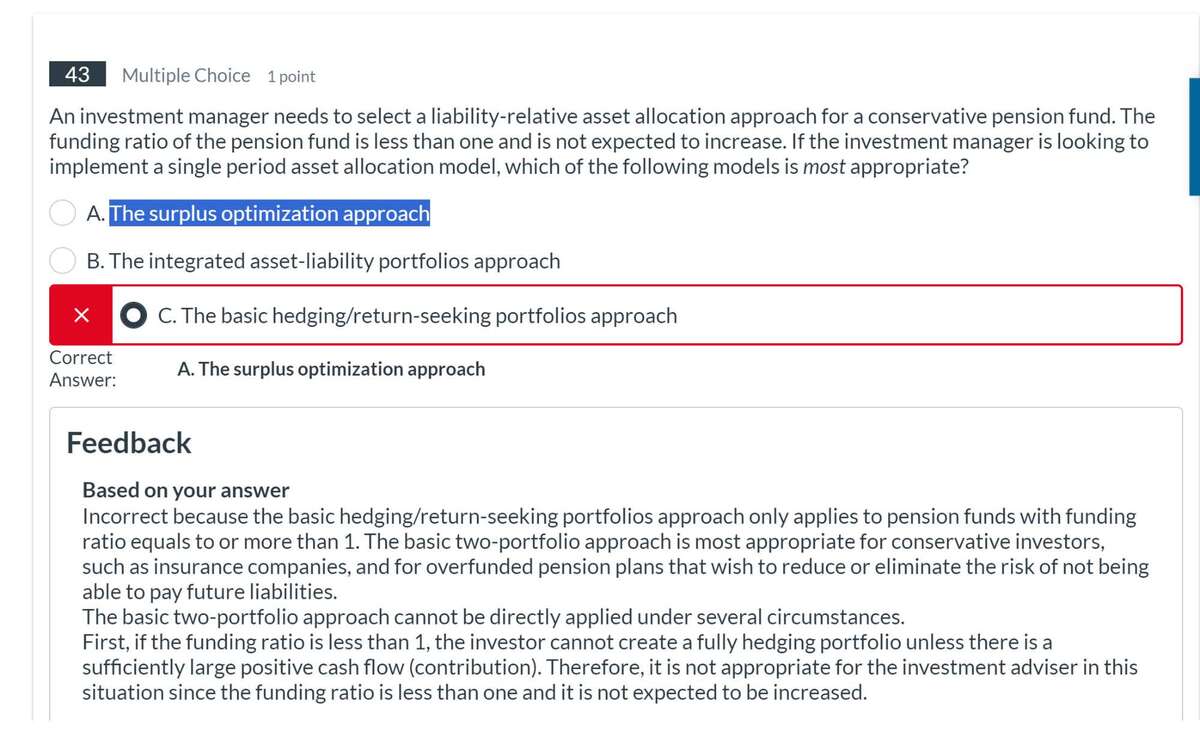Click the red X incorrect marker
This screenshot has height=750, width=1200.
click(x=79, y=315)
